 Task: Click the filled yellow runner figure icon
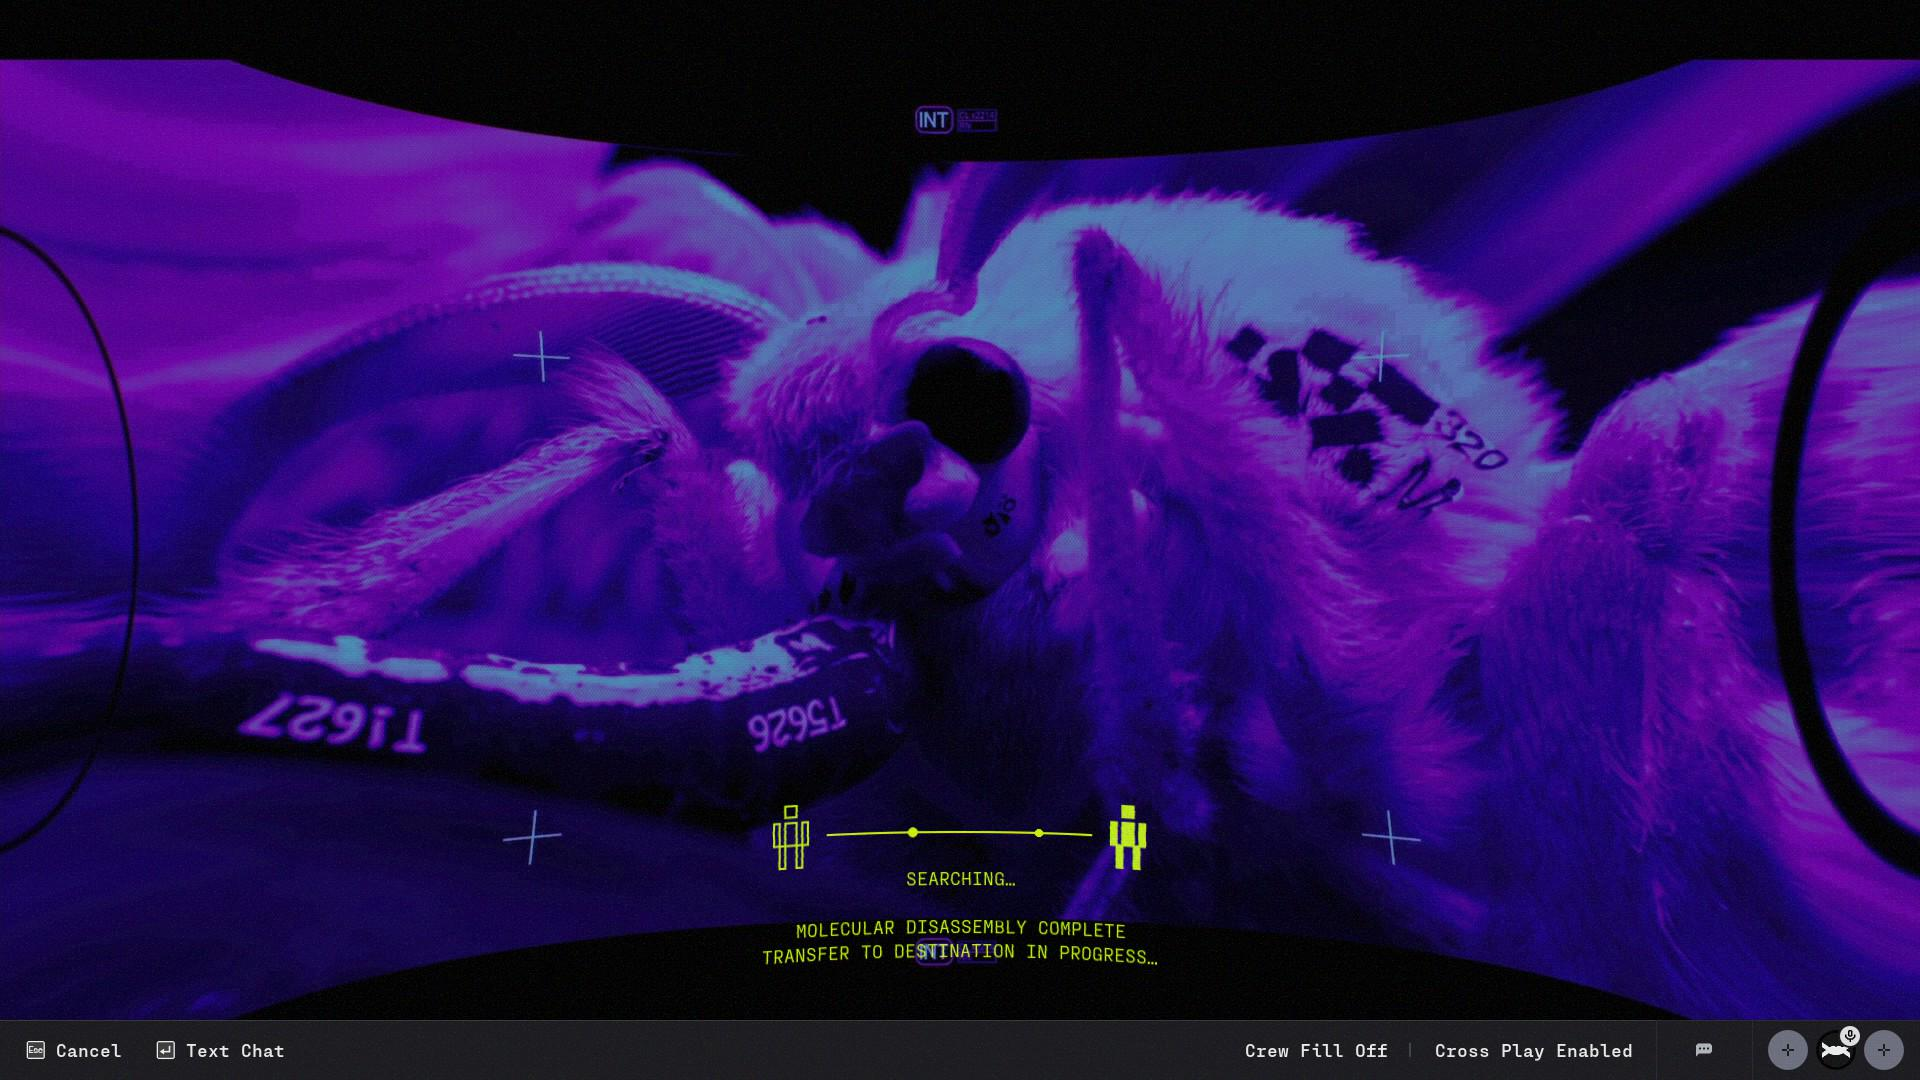1127,838
